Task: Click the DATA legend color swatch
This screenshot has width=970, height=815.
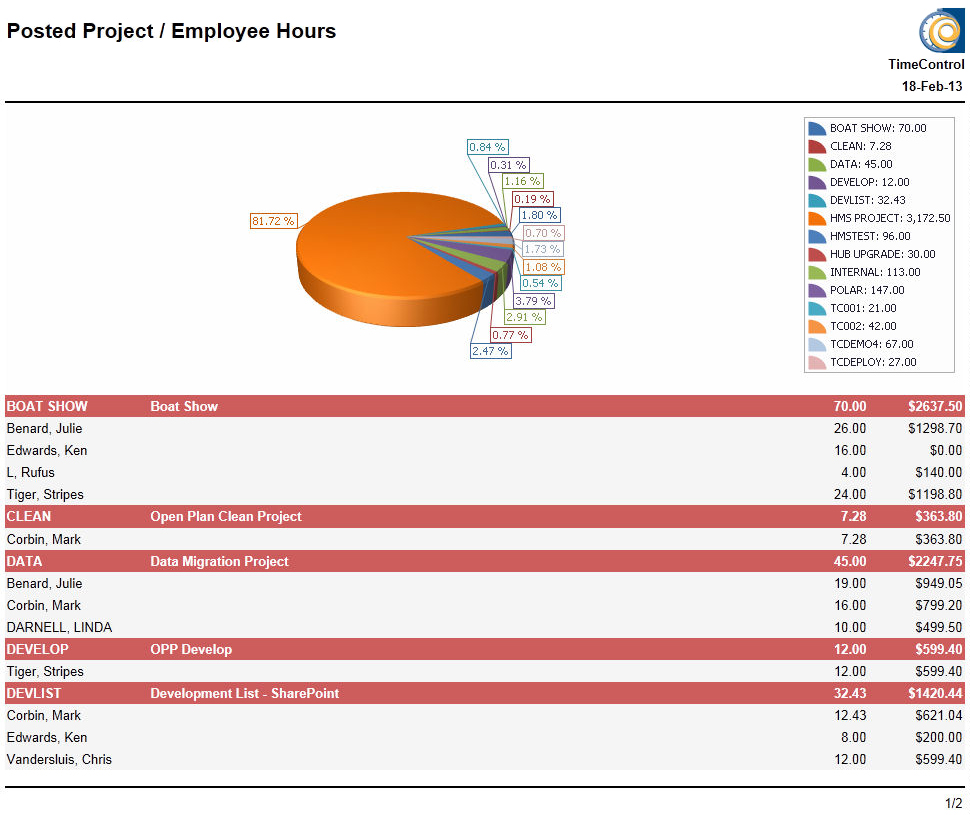Action: coord(817,165)
